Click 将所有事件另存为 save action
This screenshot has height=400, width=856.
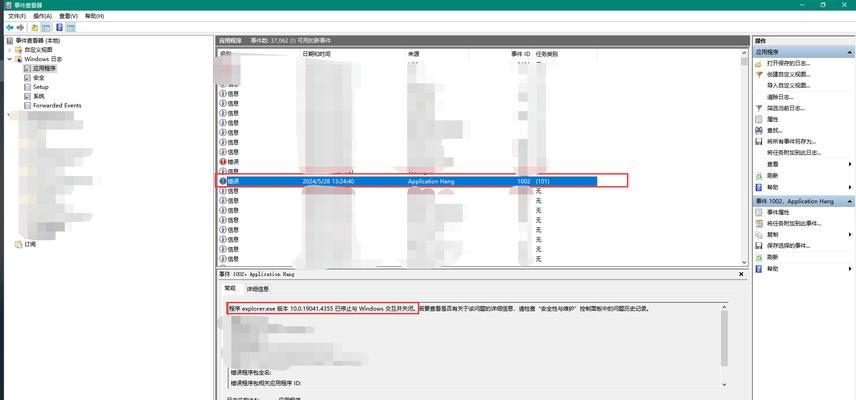point(787,141)
